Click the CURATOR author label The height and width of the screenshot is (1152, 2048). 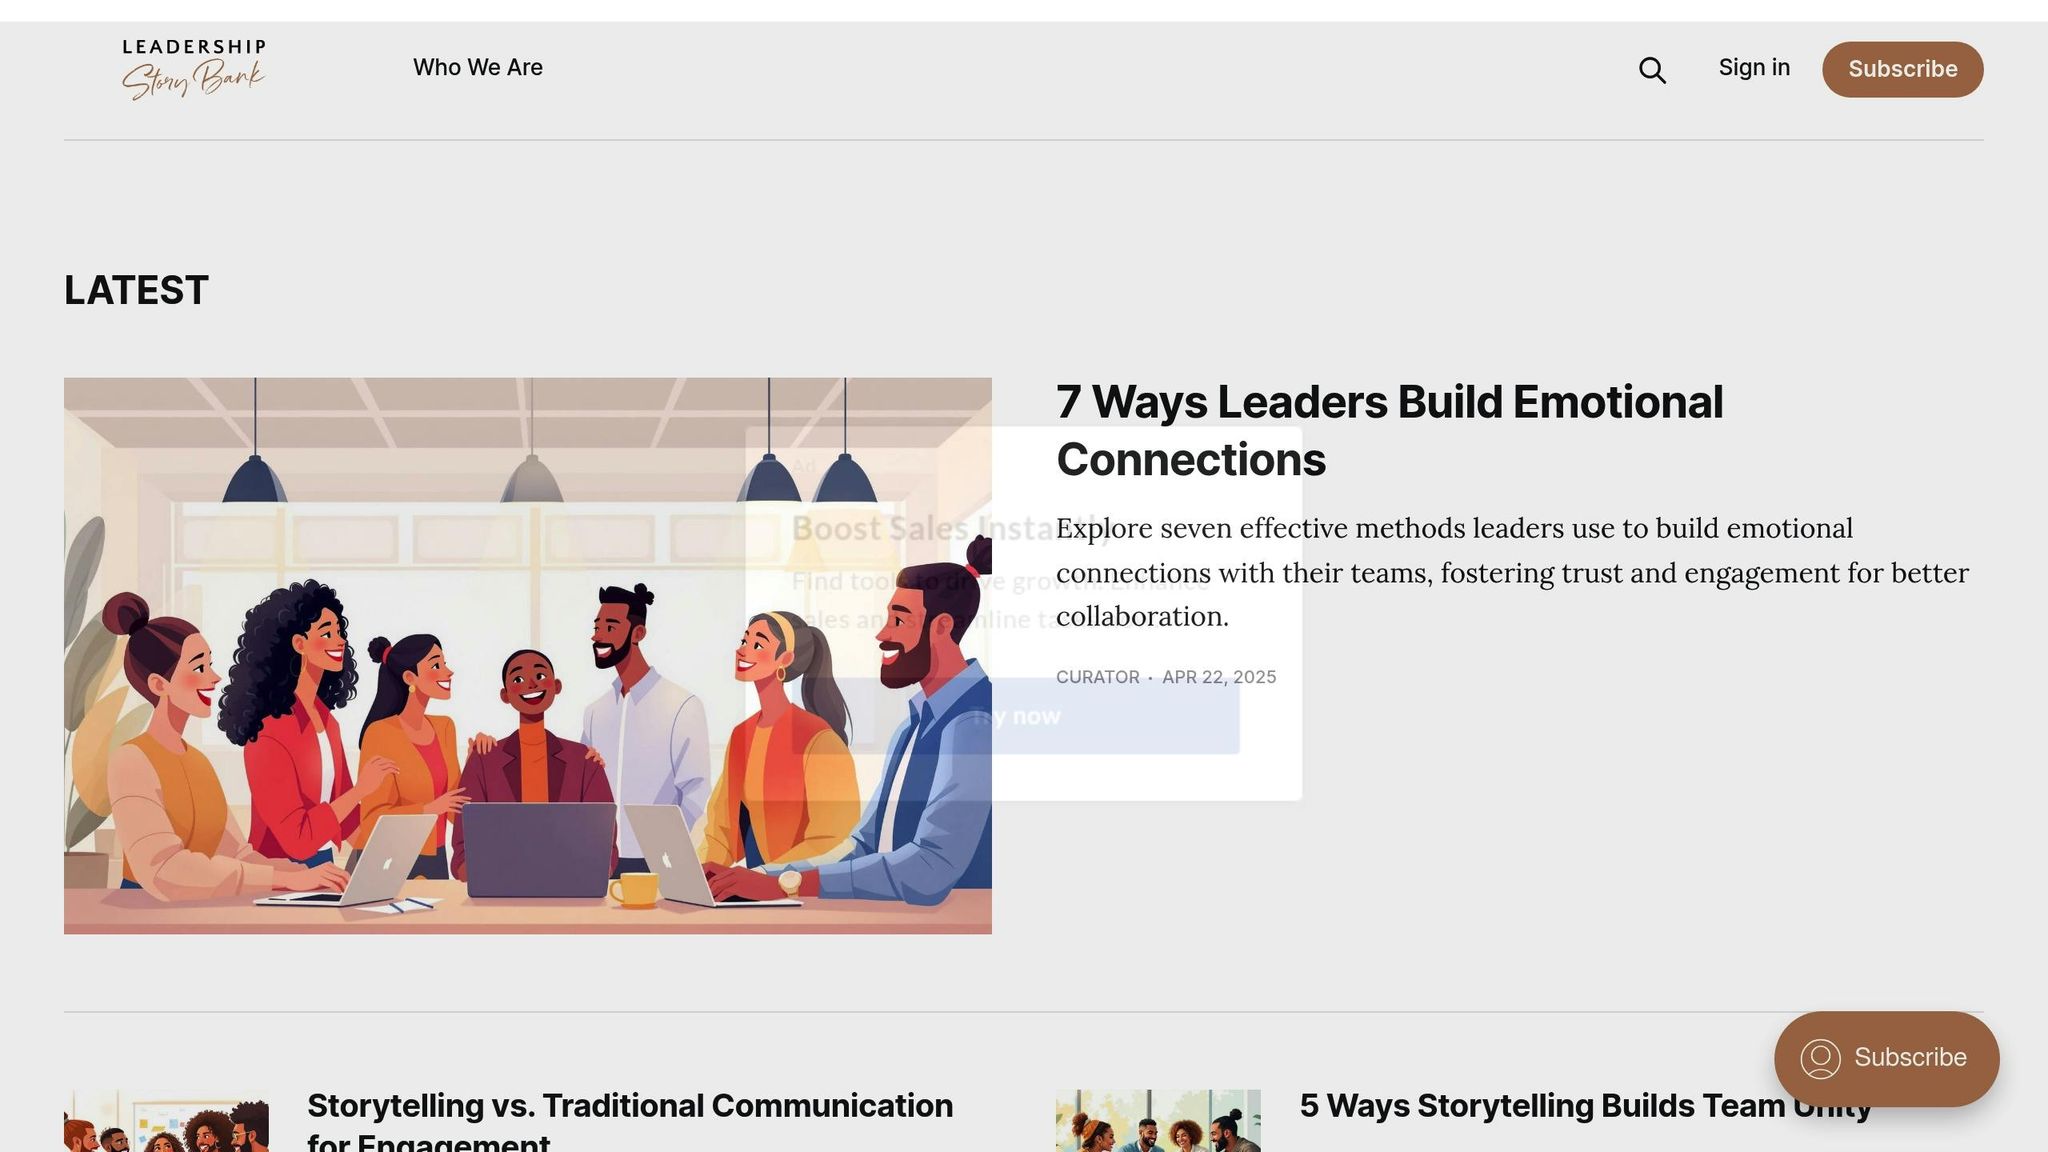[x=1098, y=677]
